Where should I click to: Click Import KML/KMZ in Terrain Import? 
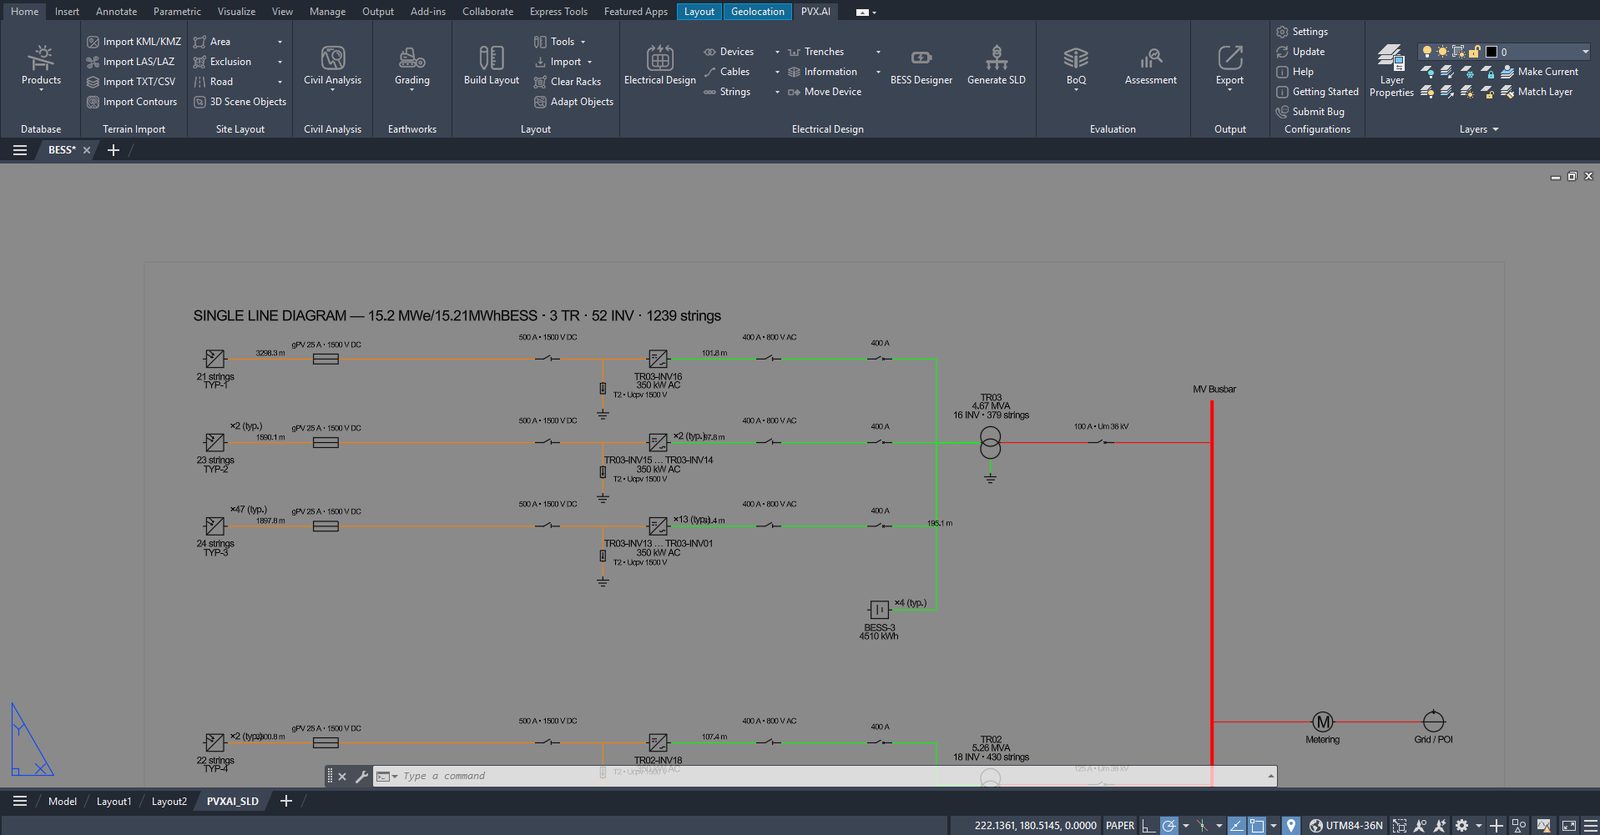point(134,42)
